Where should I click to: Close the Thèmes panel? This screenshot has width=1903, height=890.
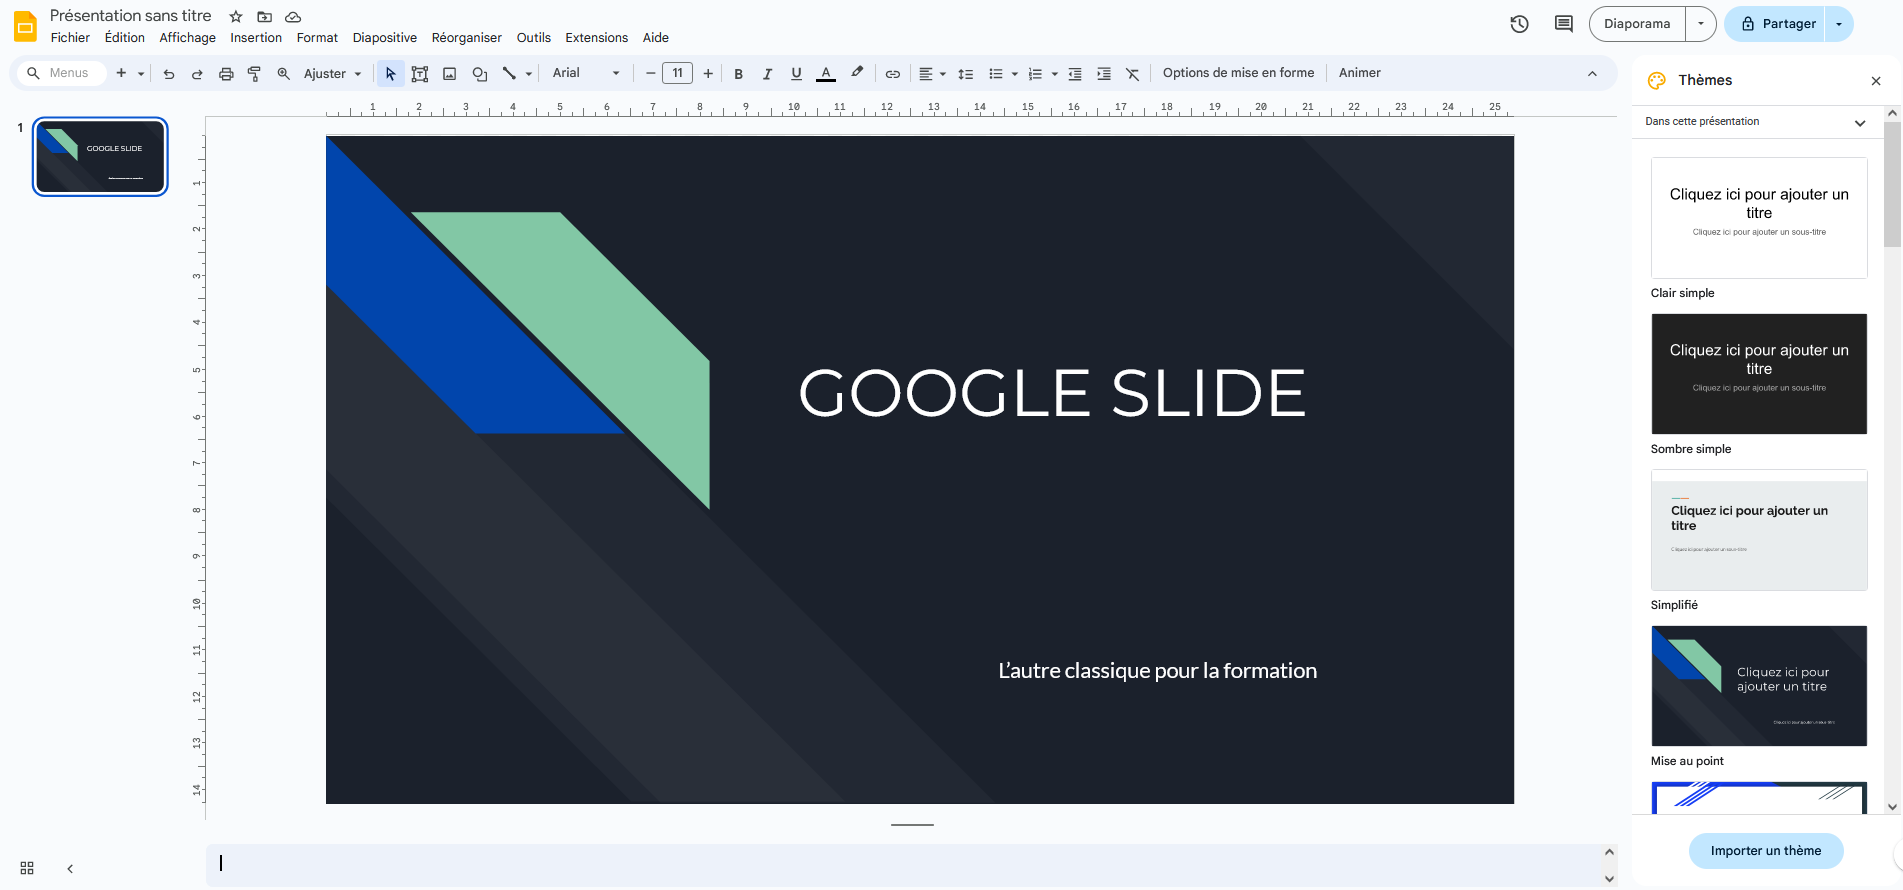[x=1876, y=81]
